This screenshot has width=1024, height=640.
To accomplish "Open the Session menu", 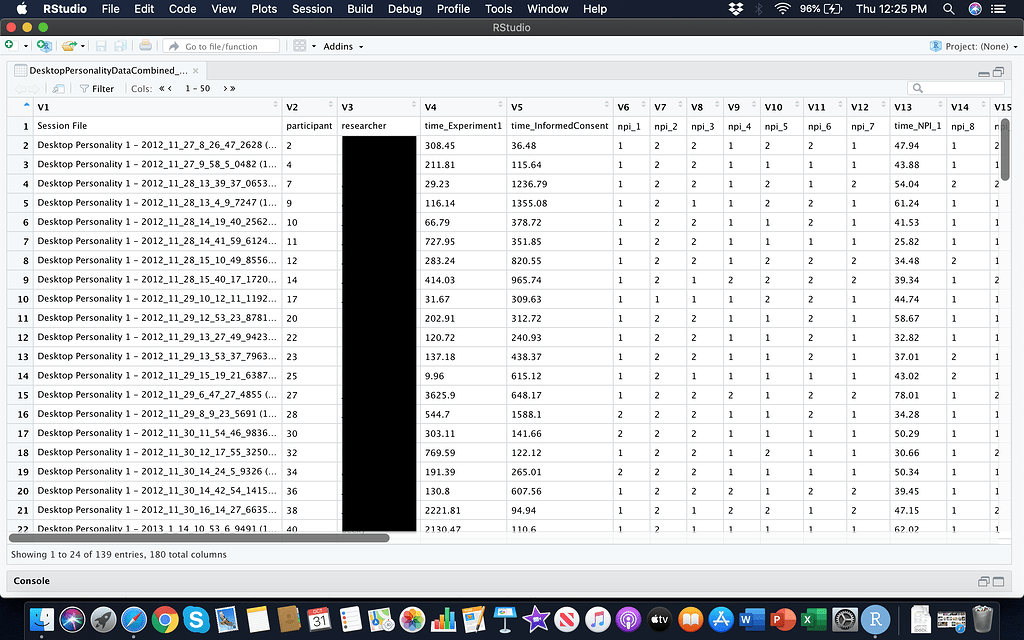I will 311,9.
